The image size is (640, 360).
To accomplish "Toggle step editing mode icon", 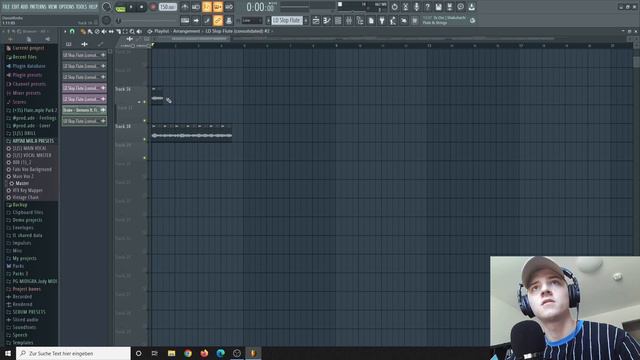I will point(207,20).
